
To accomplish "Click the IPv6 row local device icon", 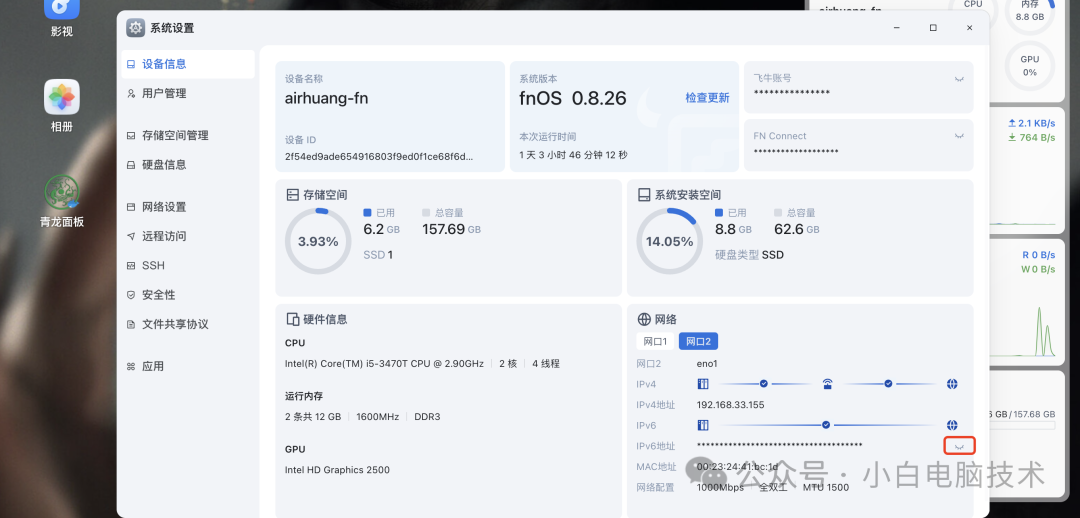I will click(703, 425).
